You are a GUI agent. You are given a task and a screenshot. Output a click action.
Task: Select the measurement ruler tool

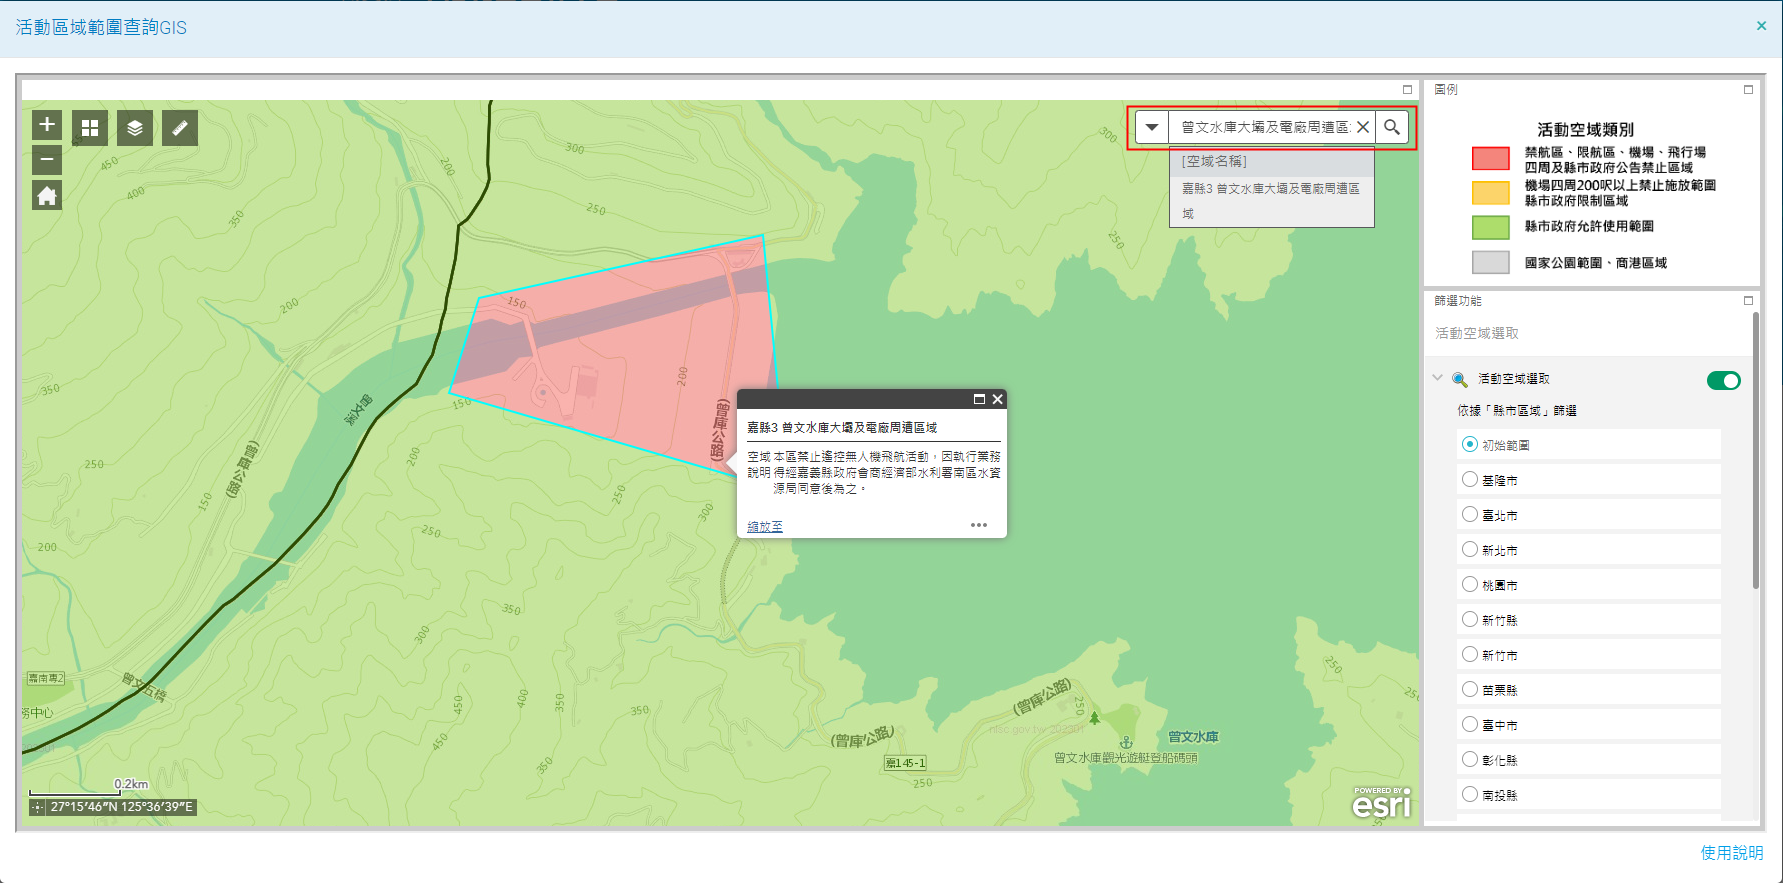tap(180, 128)
